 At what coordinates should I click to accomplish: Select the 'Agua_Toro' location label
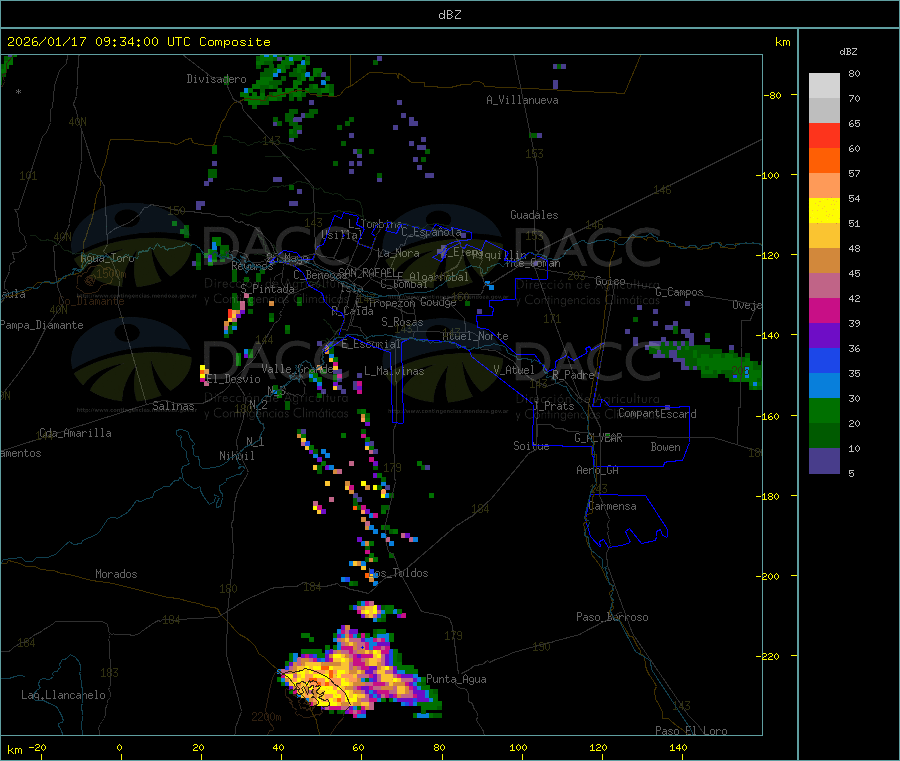[107, 258]
